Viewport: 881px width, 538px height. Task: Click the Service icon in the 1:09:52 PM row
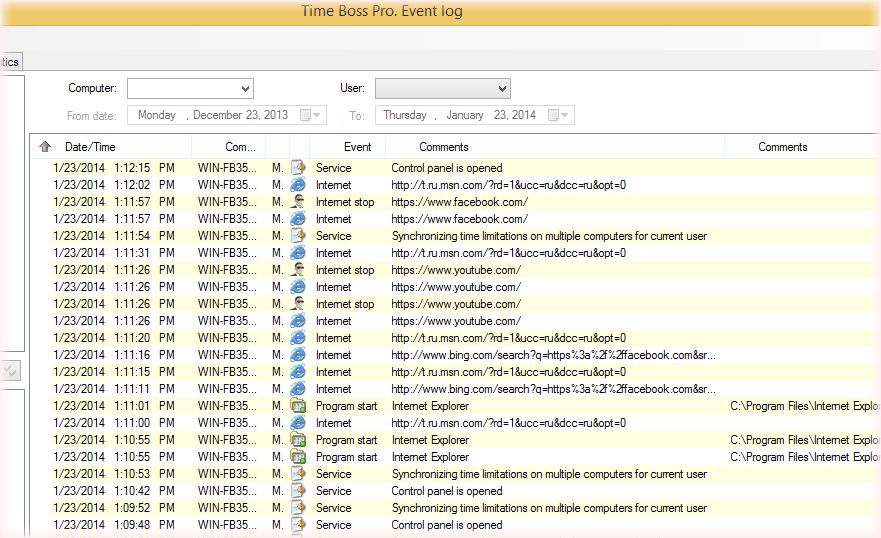(x=298, y=508)
